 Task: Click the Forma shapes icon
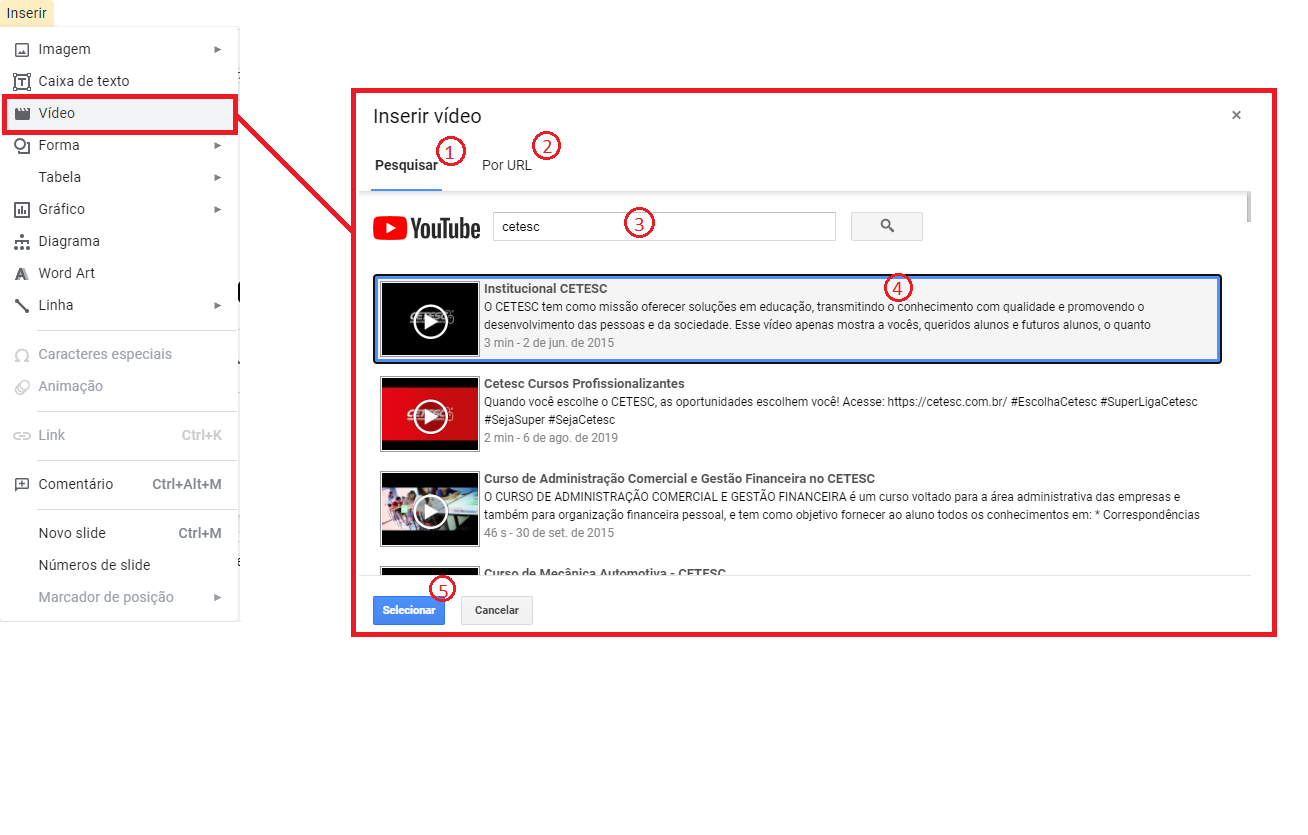21,145
